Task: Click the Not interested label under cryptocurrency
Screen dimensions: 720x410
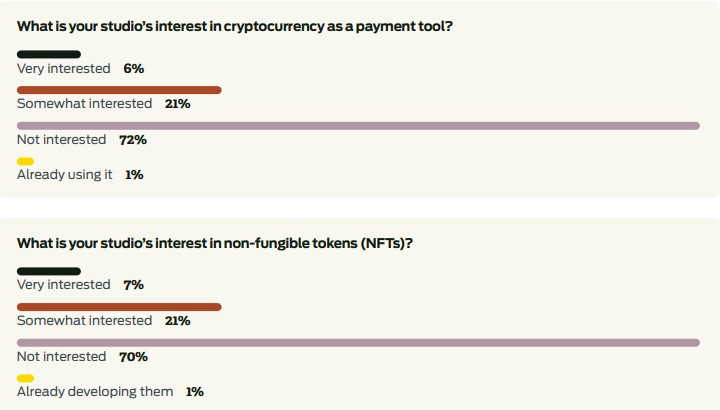Action: coord(61,140)
